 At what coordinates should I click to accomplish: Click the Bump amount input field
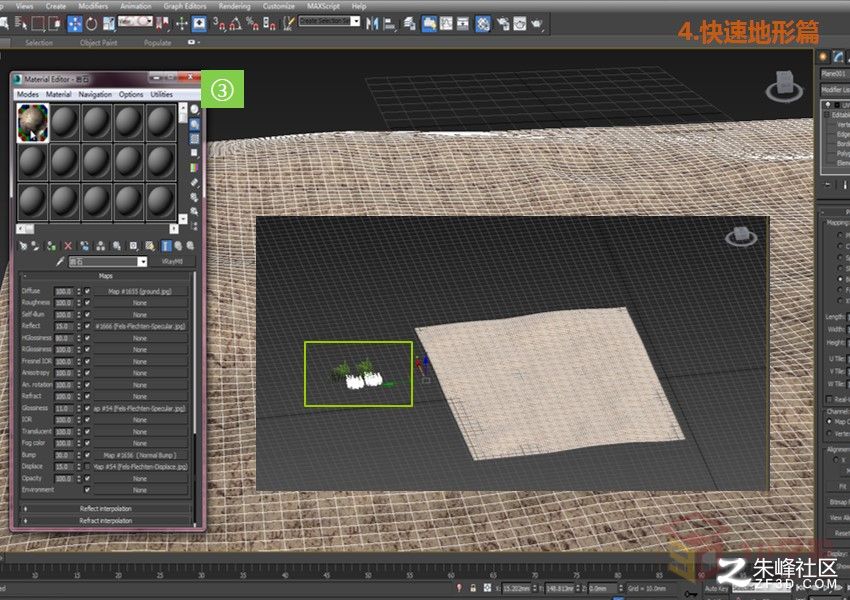coord(64,455)
